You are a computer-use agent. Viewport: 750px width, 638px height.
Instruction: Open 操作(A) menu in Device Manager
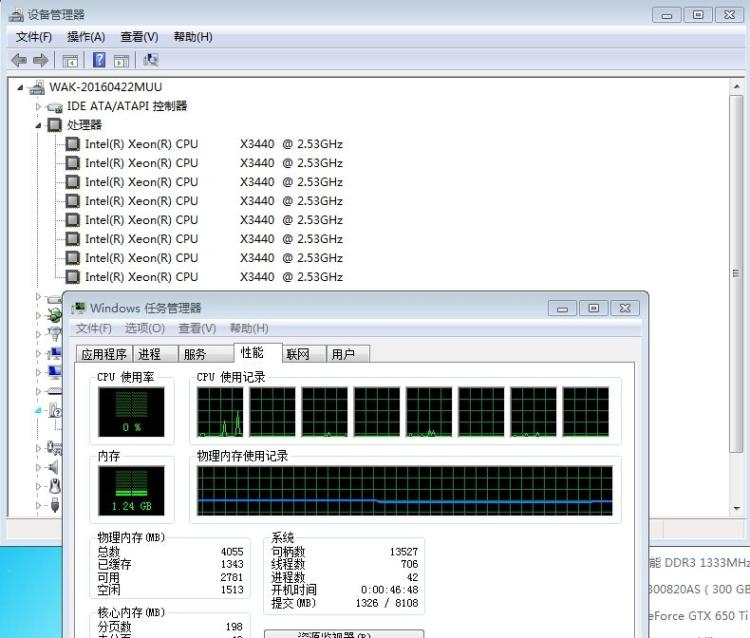point(86,37)
